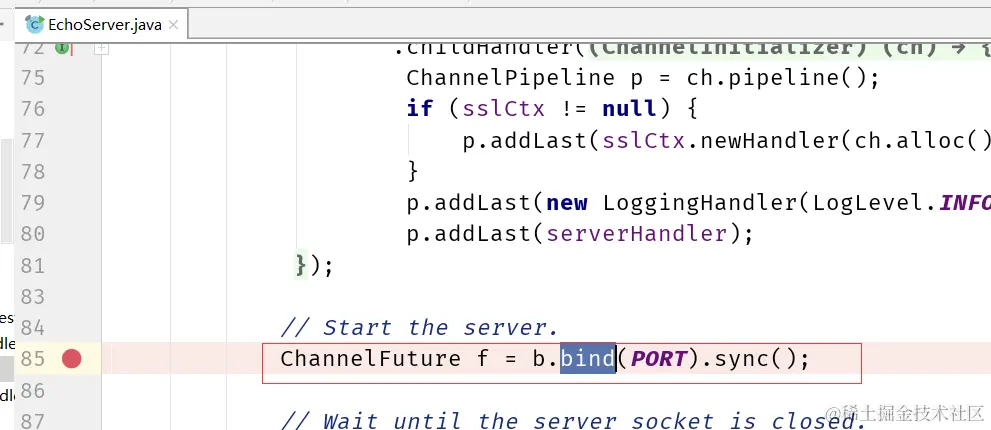Click ChannelFuture type on line 85
The width and height of the screenshot is (991, 430).
370,359
